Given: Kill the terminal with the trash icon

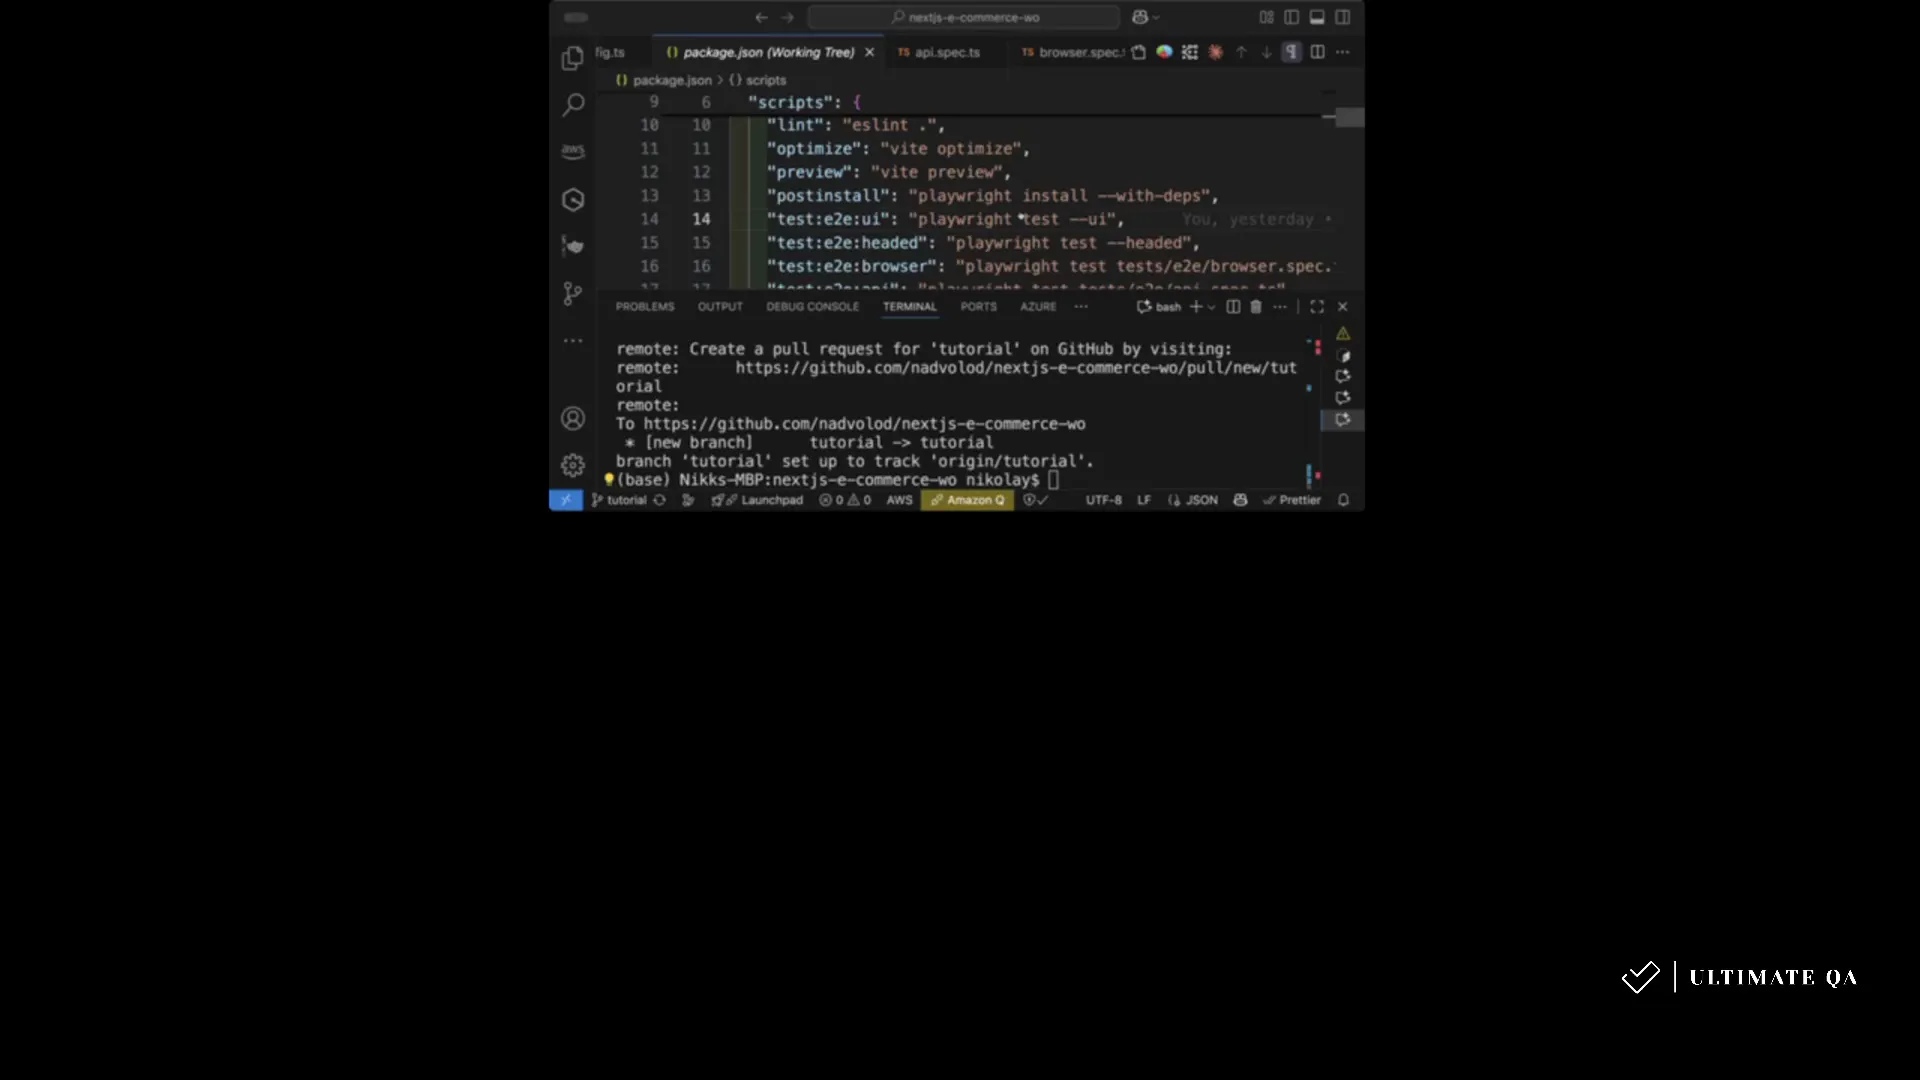Looking at the screenshot, I should pos(1256,307).
